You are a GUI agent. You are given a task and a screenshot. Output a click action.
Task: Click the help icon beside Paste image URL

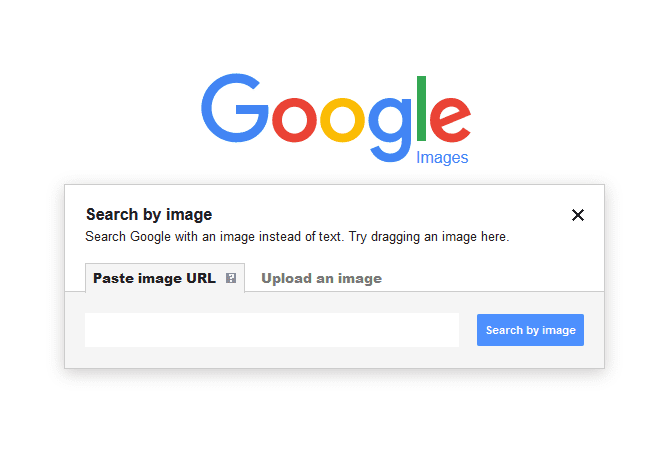click(x=231, y=279)
